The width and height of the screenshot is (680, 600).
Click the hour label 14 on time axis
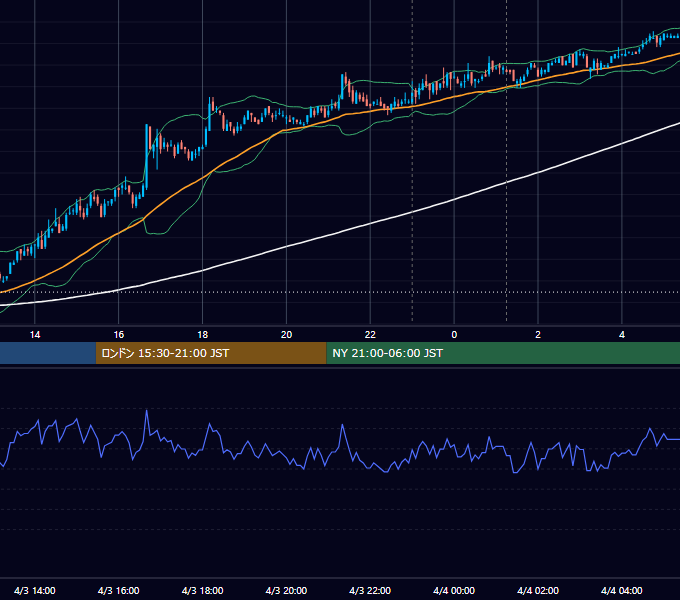(x=35, y=335)
